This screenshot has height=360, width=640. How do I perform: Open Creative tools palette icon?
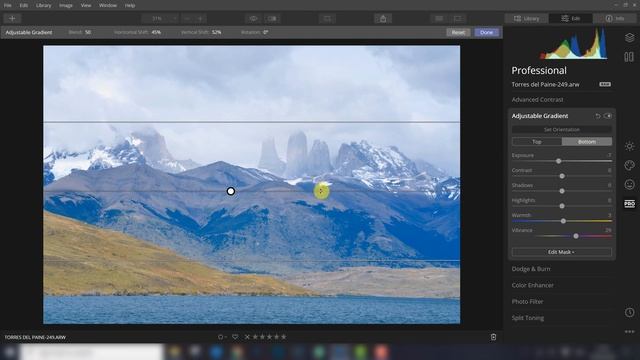629,165
